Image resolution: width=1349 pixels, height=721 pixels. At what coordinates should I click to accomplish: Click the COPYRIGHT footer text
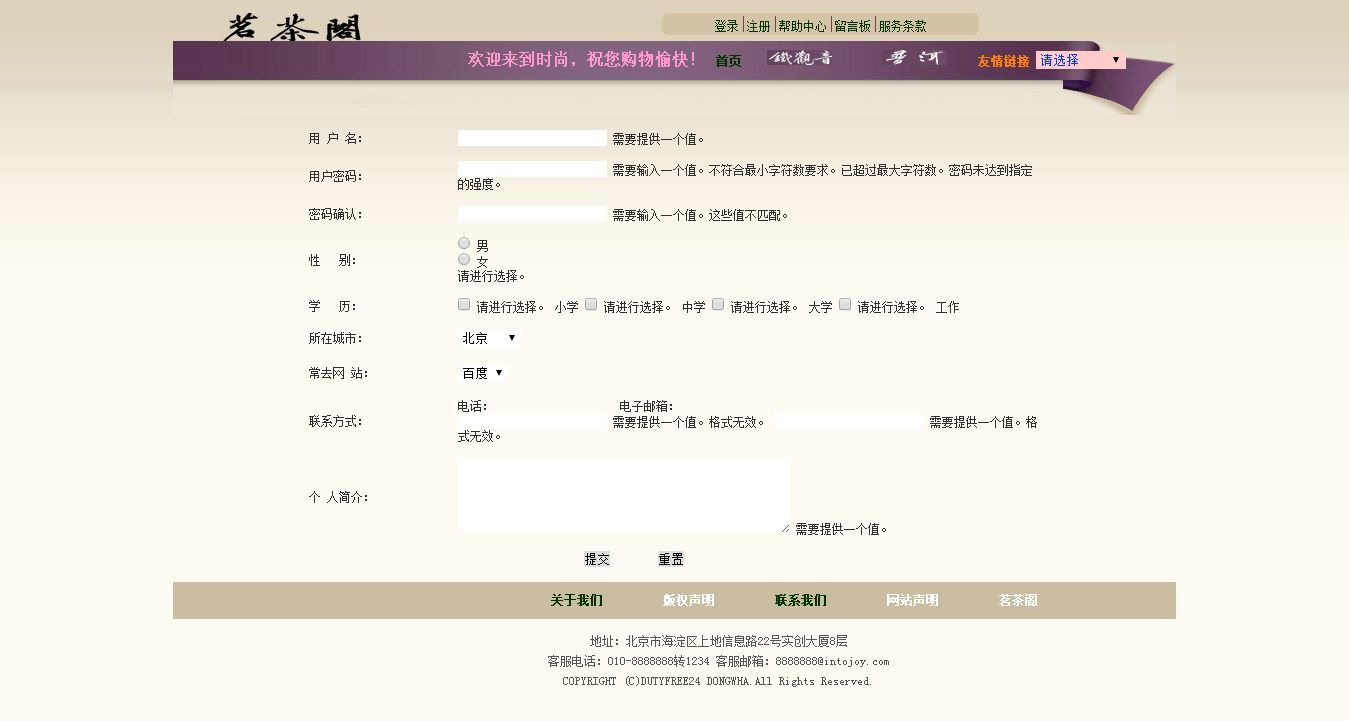tap(717, 681)
